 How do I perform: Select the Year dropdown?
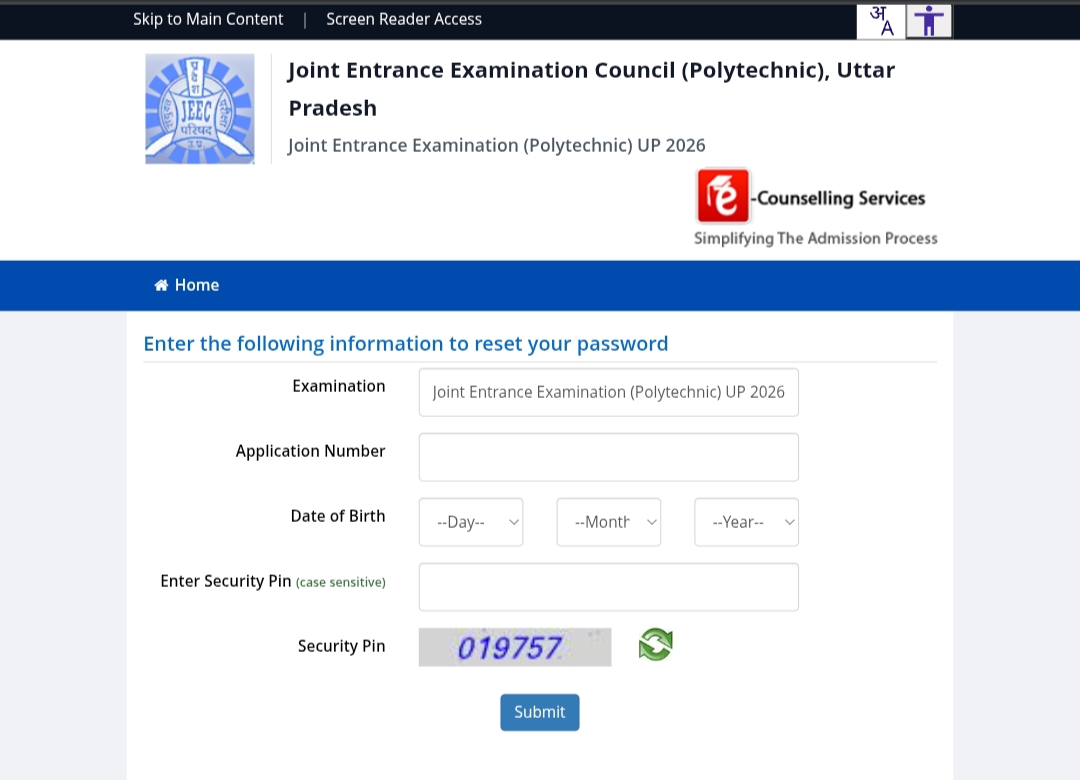pos(747,522)
